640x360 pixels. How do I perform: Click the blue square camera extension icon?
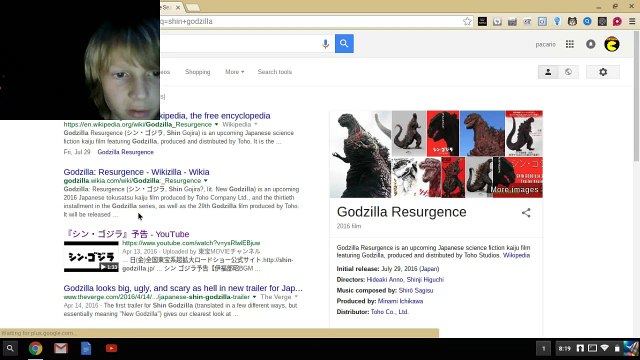(x=542, y=21)
